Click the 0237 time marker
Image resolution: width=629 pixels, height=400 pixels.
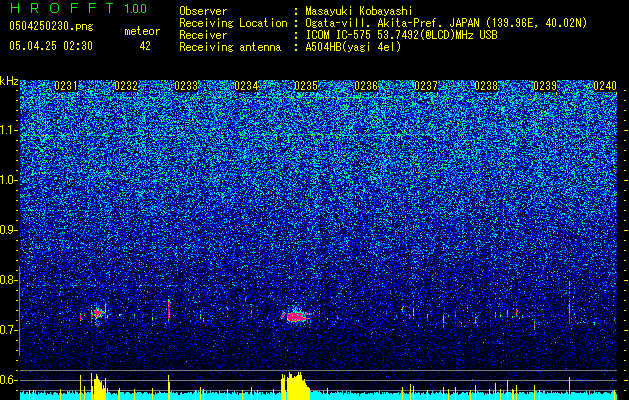coord(426,86)
